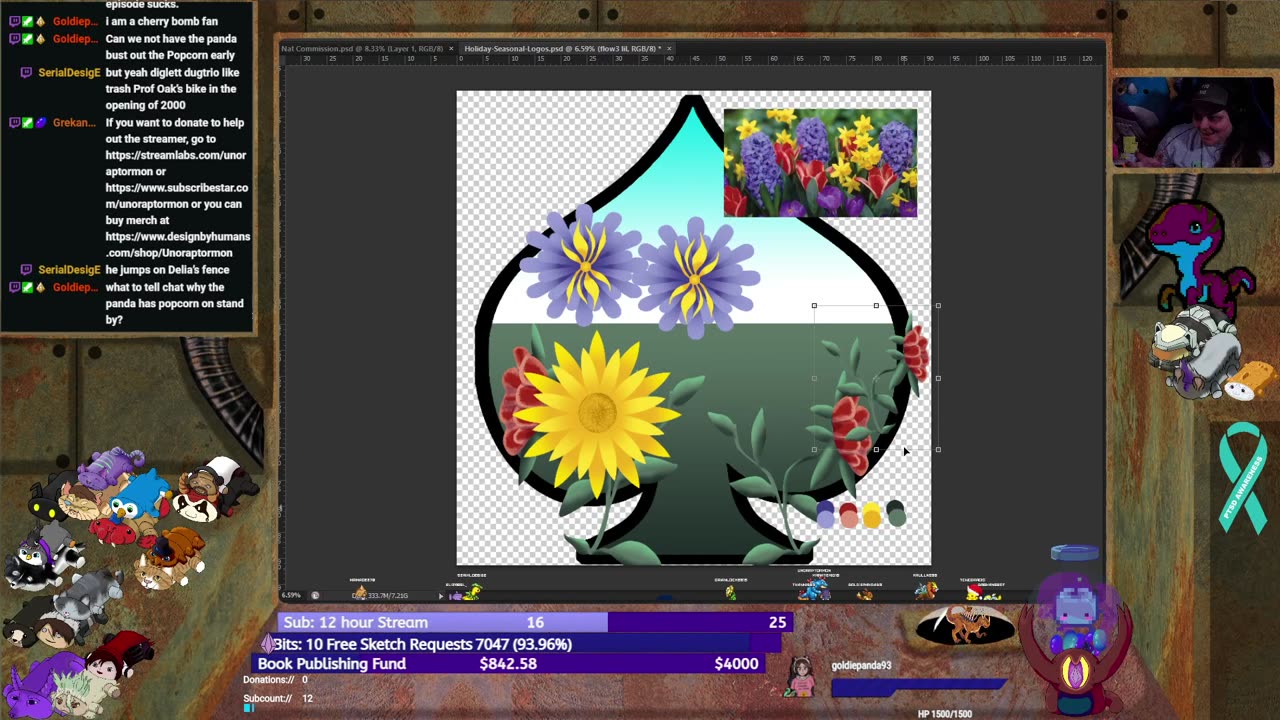Click the "HP 1500/1500" readout
The width and height of the screenshot is (1280, 720).
pos(945,714)
